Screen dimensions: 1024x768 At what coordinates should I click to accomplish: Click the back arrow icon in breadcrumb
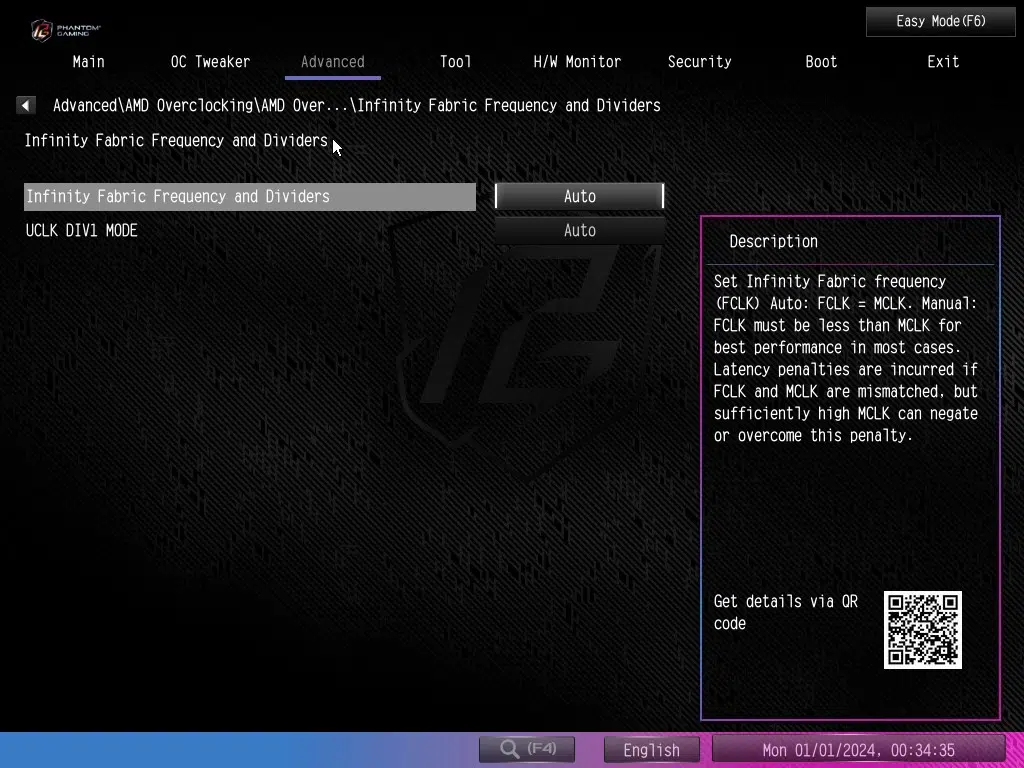coord(26,105)
